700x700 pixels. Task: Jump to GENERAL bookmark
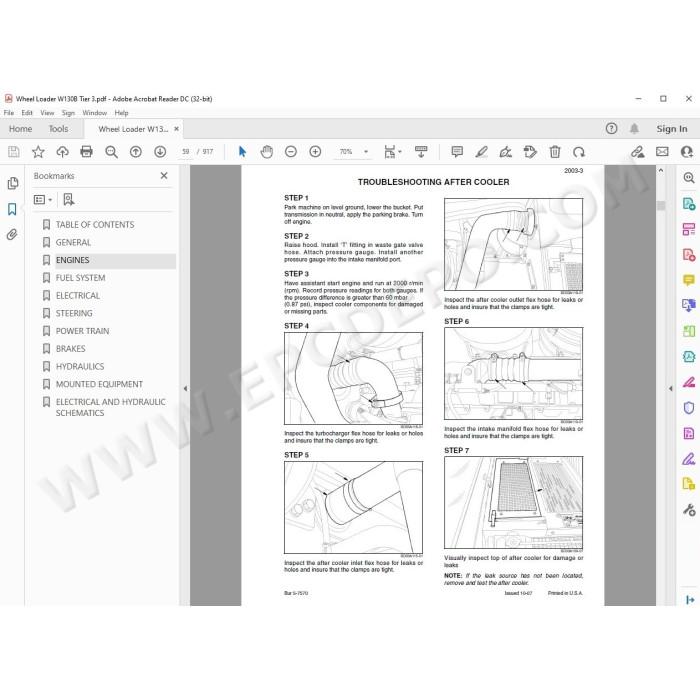pos(73,242)
